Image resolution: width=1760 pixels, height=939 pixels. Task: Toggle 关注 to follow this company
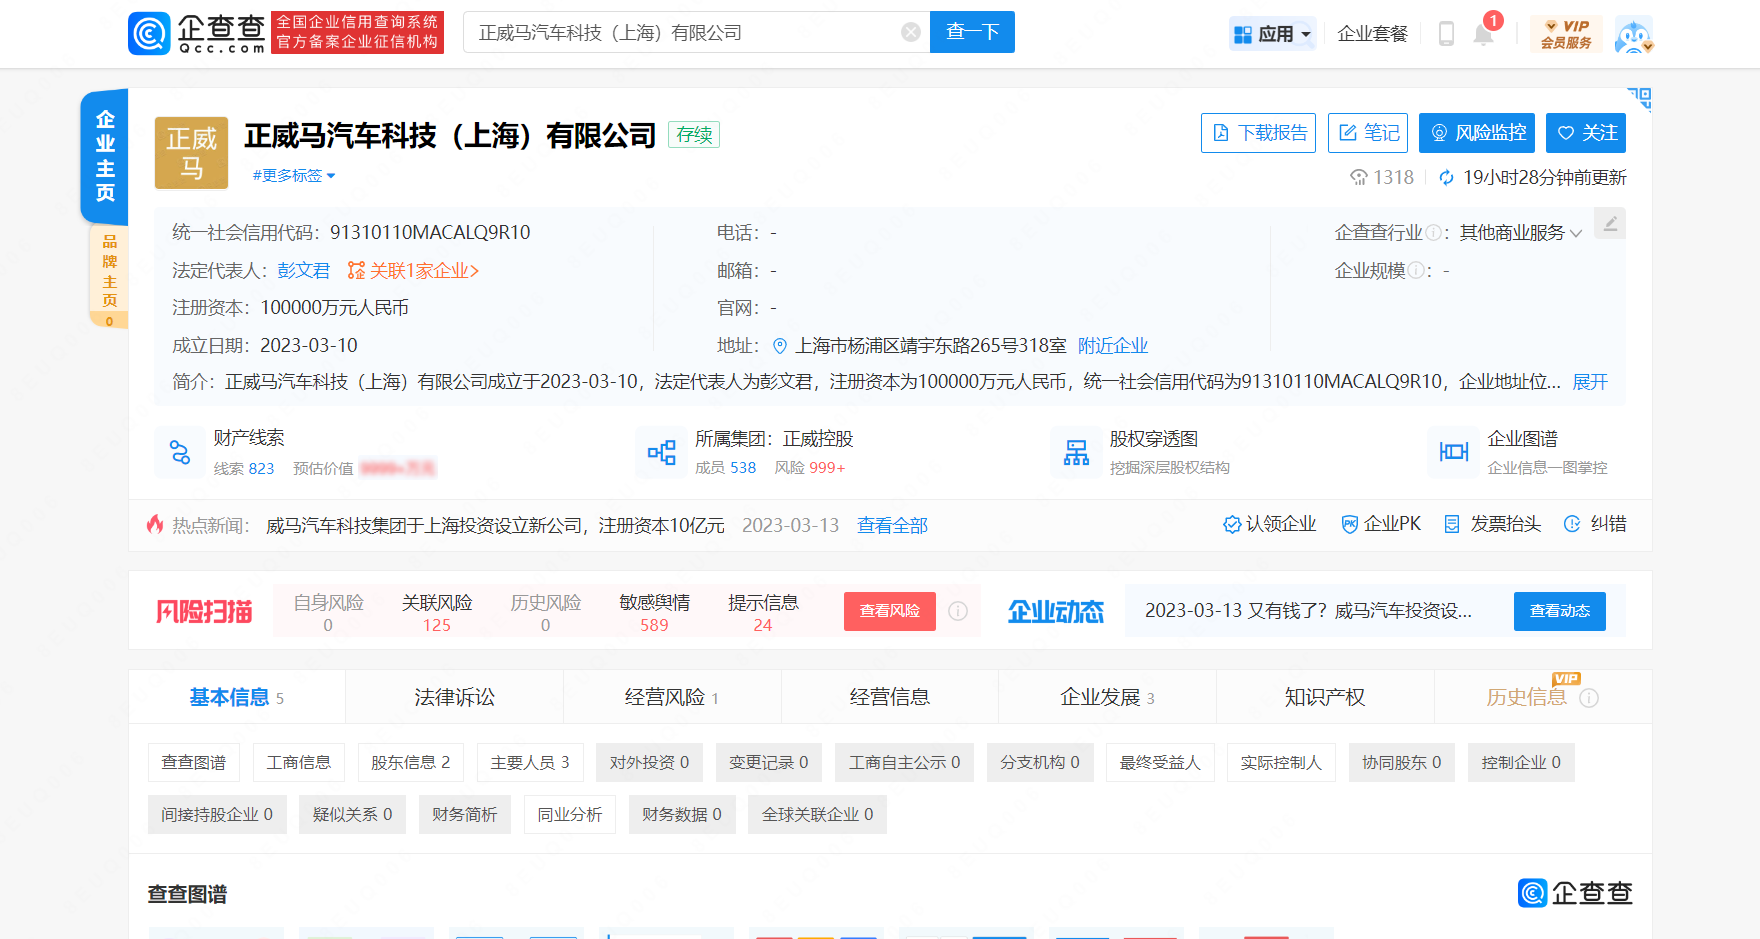coord(1585,133)
